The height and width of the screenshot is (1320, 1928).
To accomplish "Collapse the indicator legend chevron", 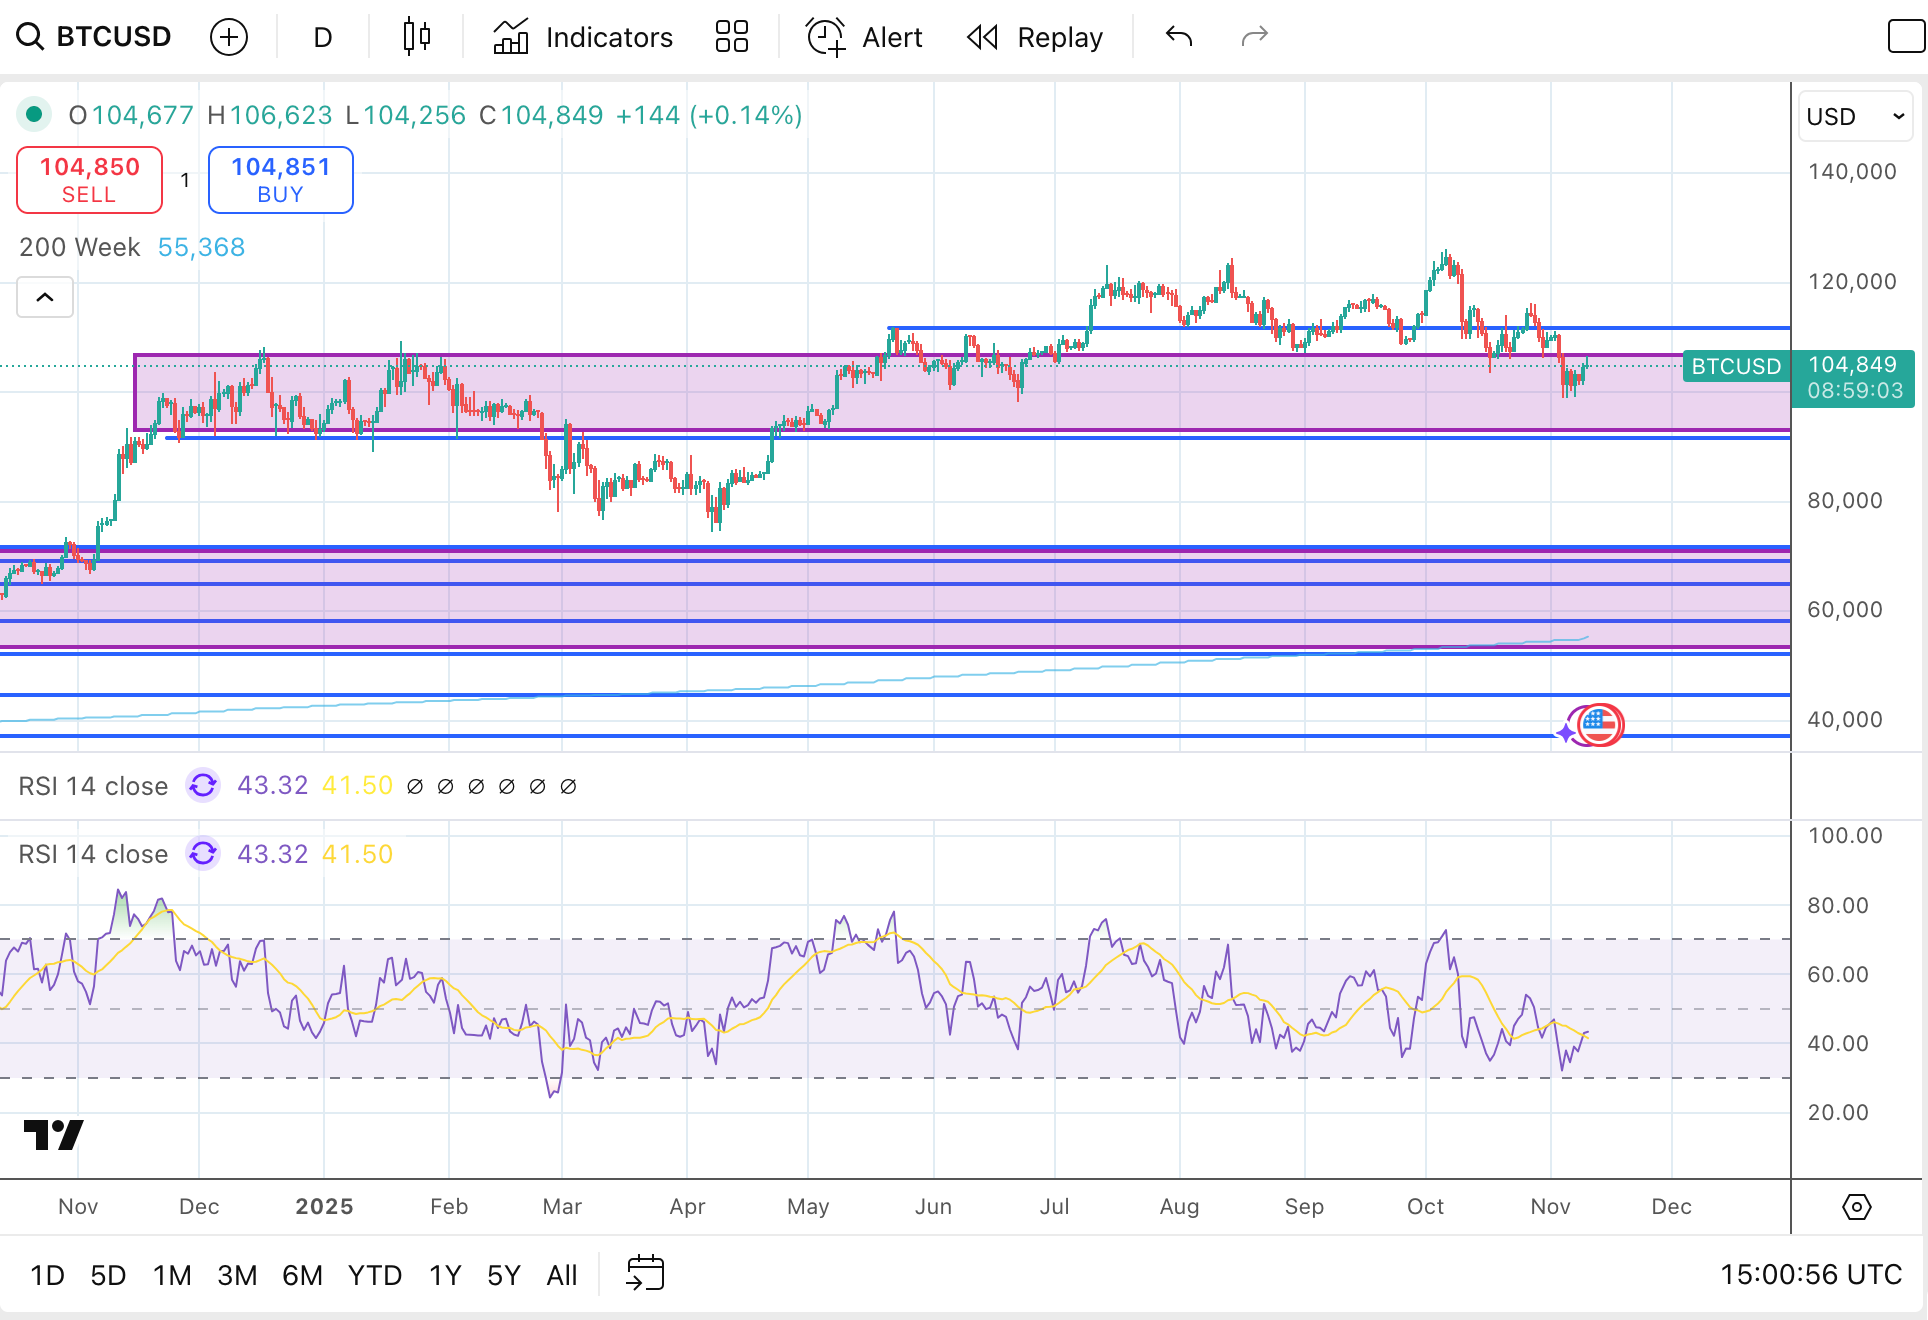I will pyautogui.click(x=45, y=297).
